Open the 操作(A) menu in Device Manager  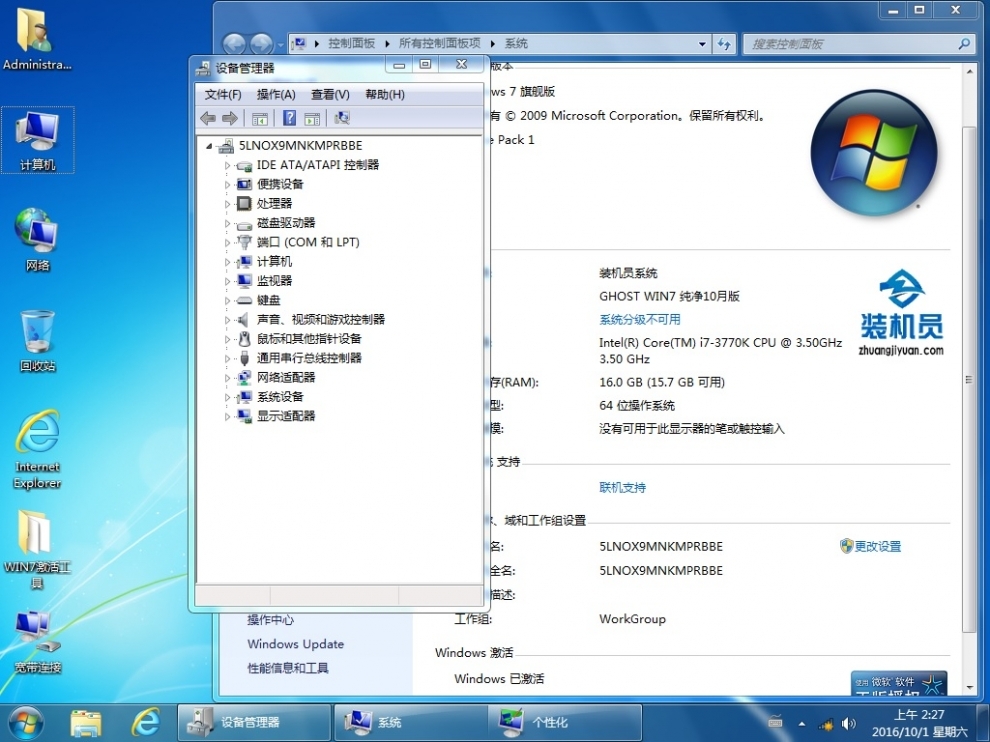coord(278,93)
